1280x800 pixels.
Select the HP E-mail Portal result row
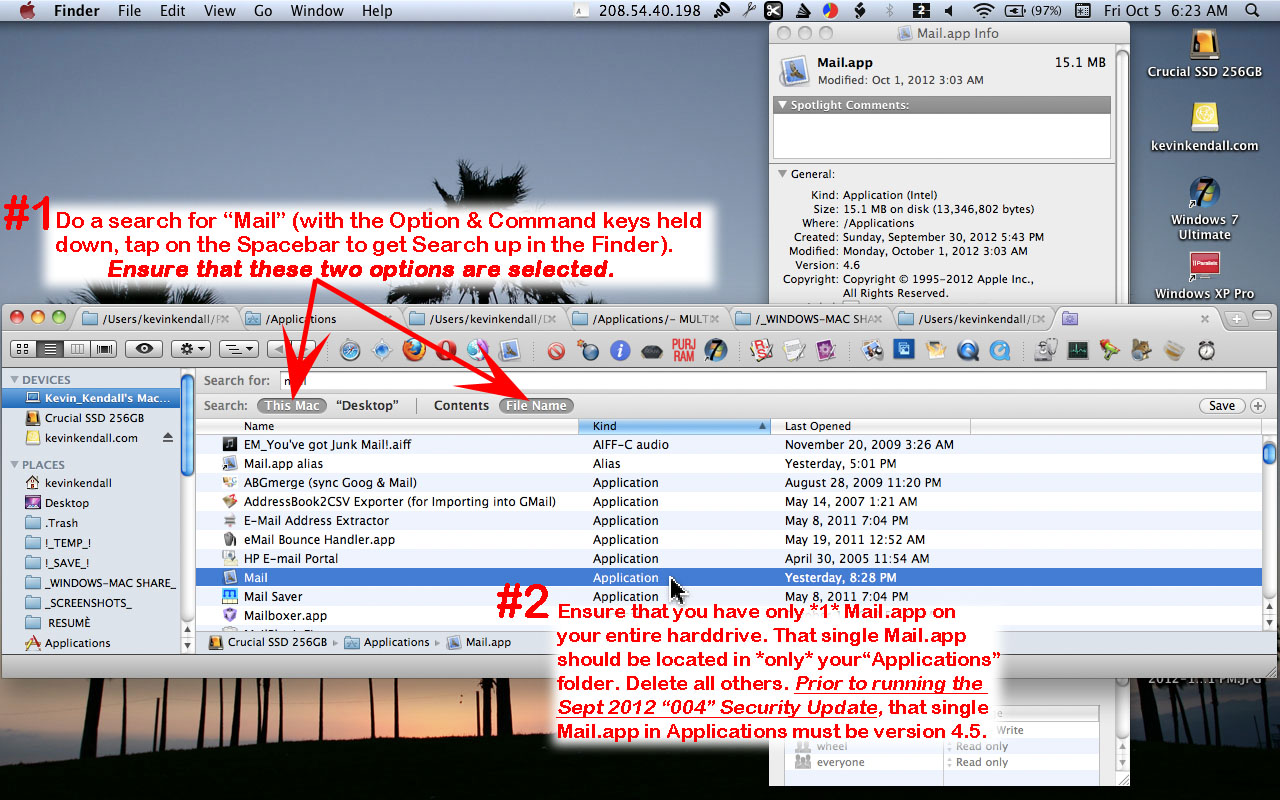coord(728,559)
